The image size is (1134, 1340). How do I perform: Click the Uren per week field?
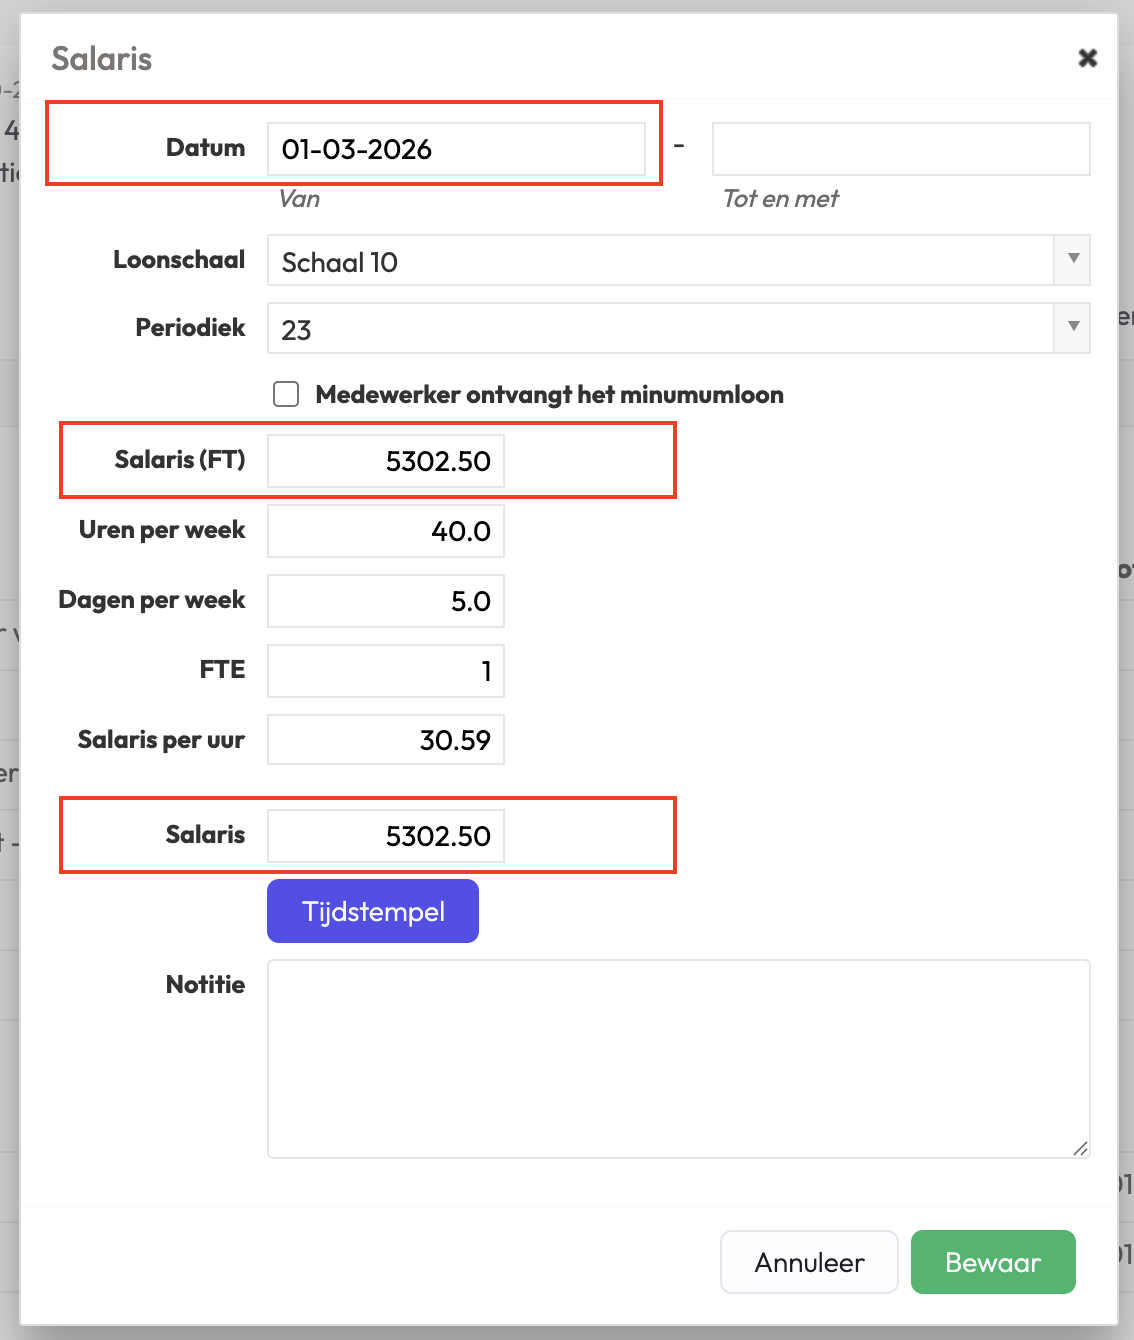pyautogui.click(x=386, y=531)
